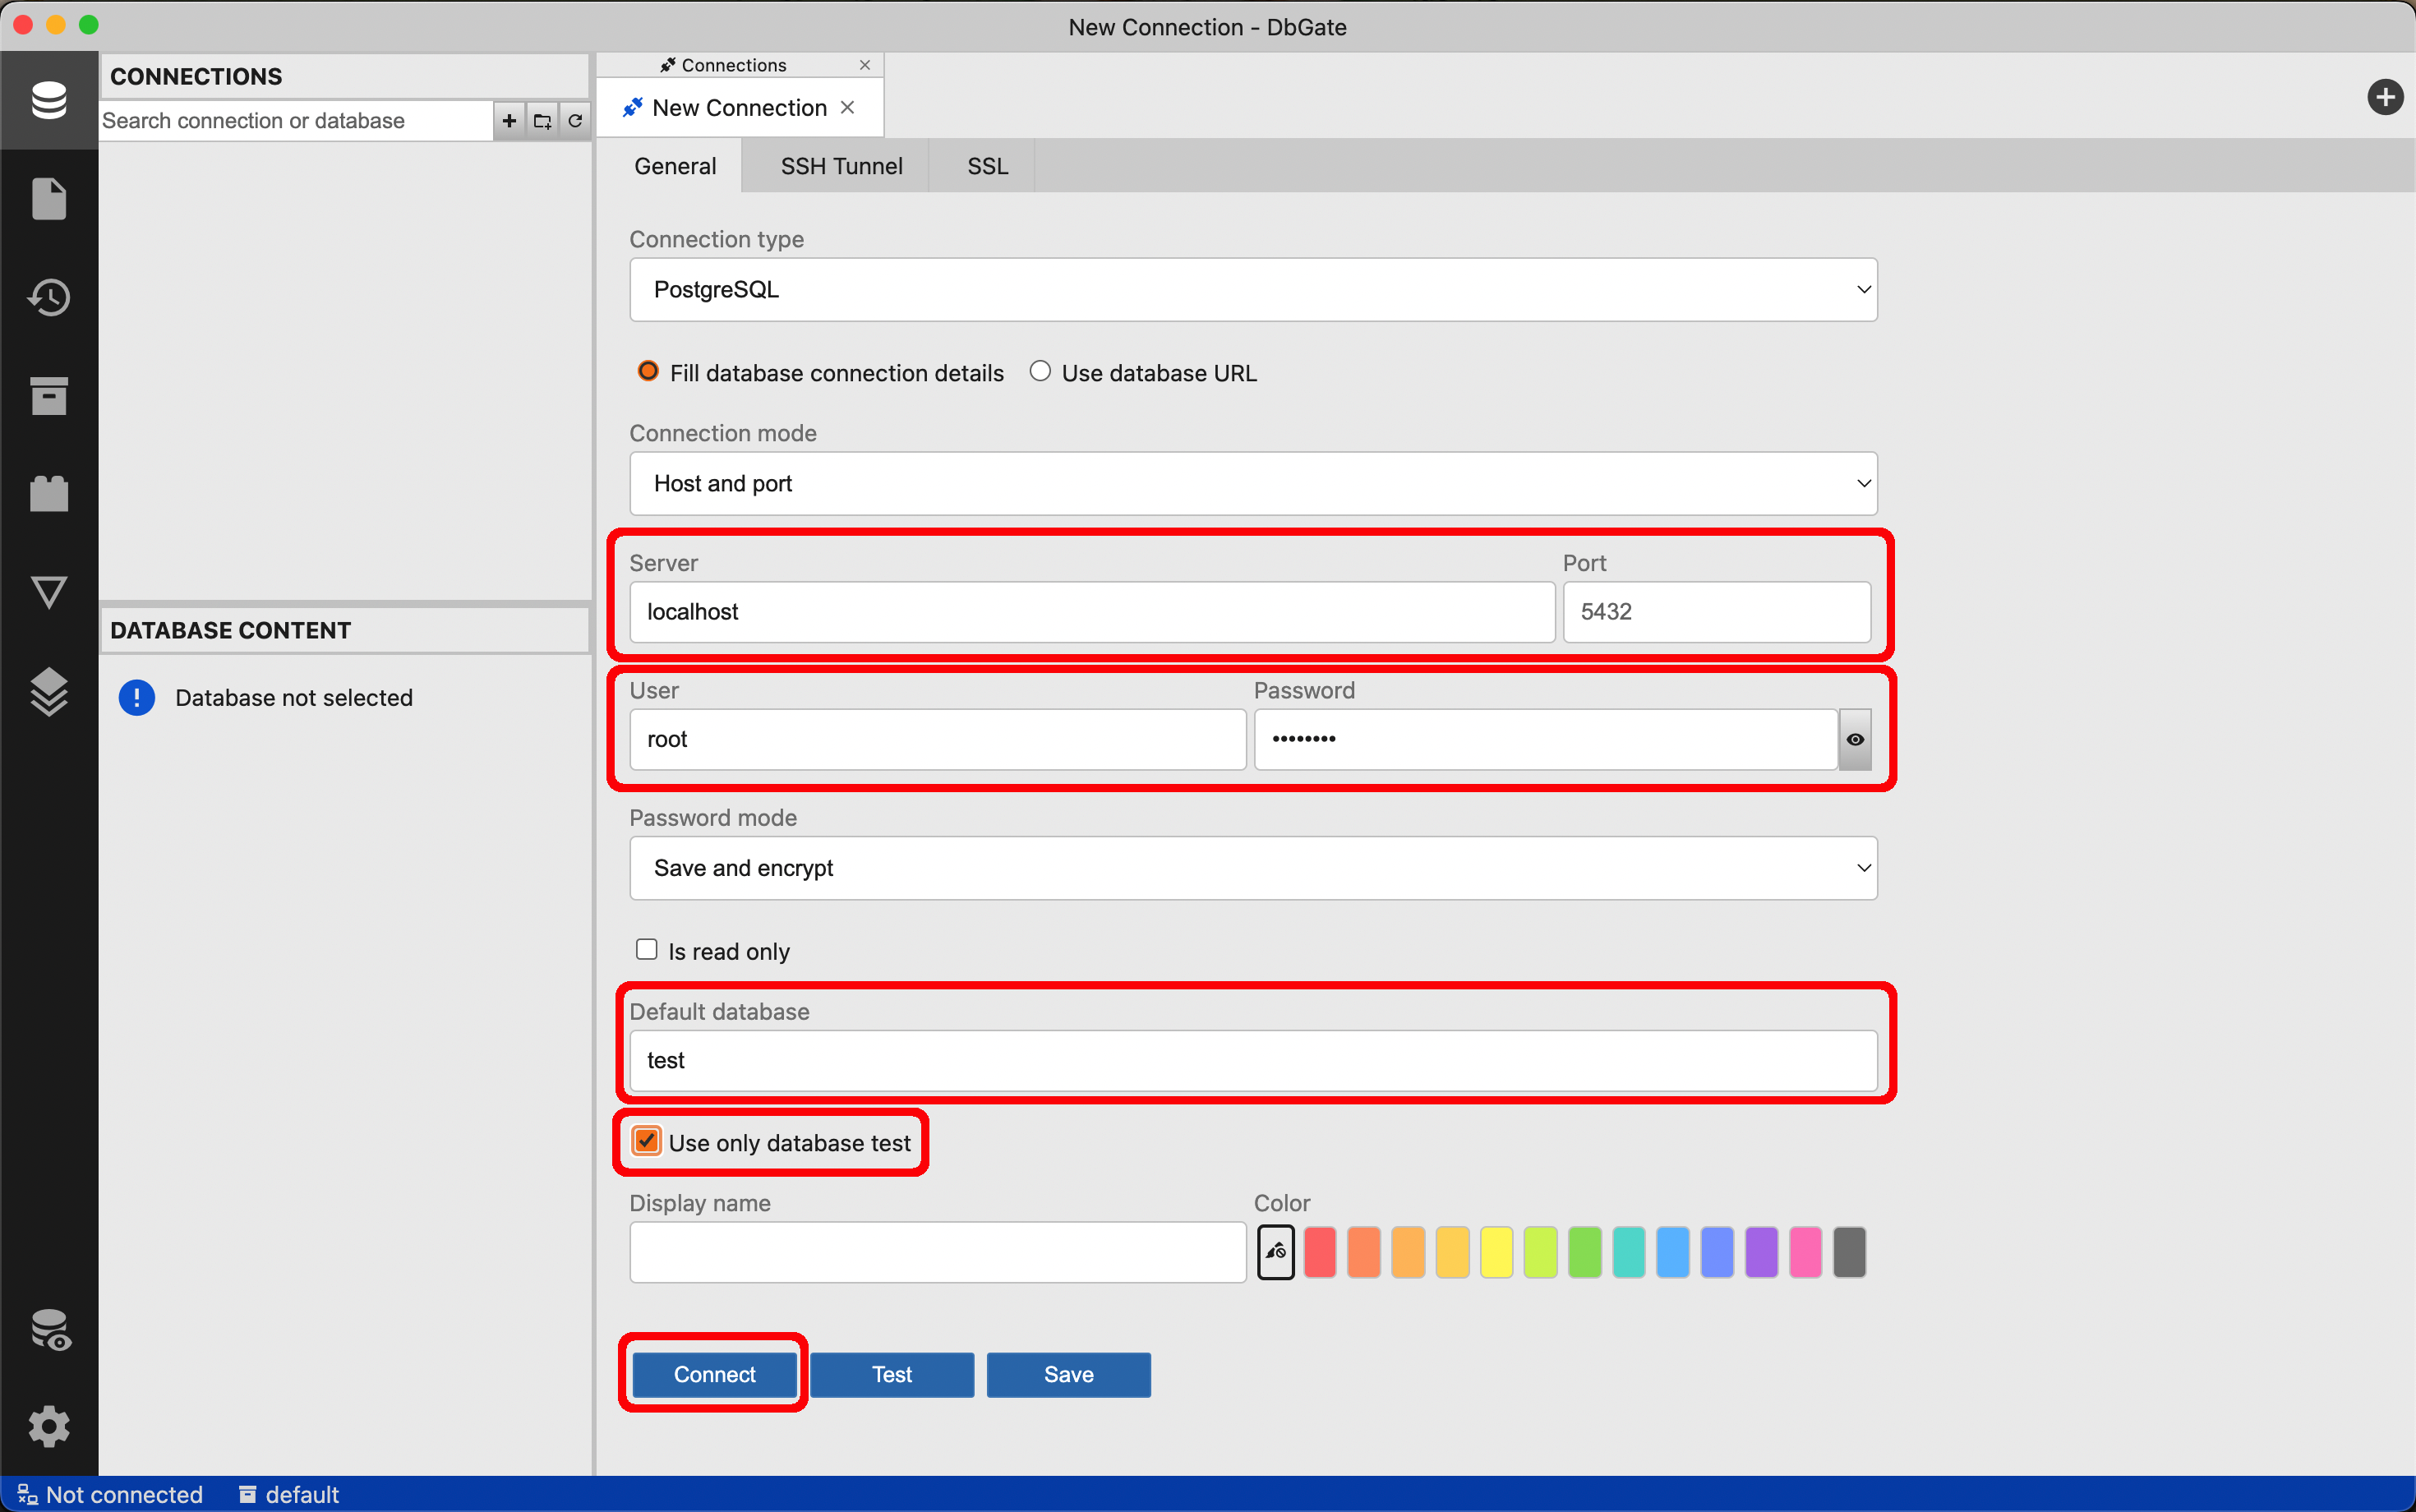The height and width of the screenshot is (1512, 2416).
Task: Switch to the General tab
Action: click(x=675, y=166)
